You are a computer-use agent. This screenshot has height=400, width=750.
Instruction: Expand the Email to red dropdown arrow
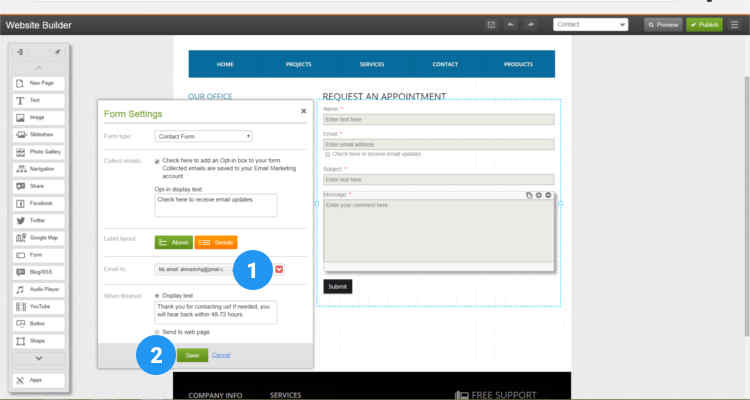[279, 269]
